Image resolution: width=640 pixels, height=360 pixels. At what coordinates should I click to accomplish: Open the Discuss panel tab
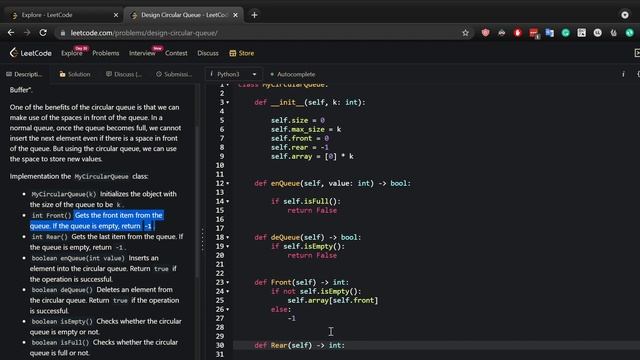coord(124,74)
